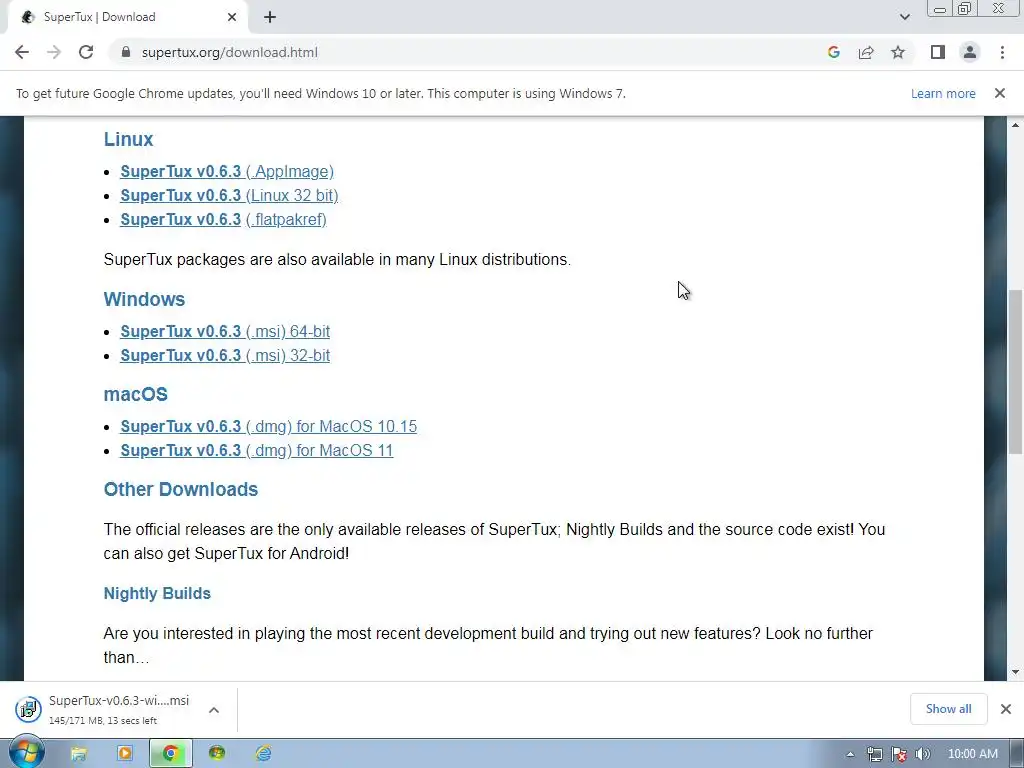Image resolution: width=1024 pixels, height=768 pixels.
Task: Download dmg for MacOS 11
Action: pyautogui.click(x=257, y=451)
